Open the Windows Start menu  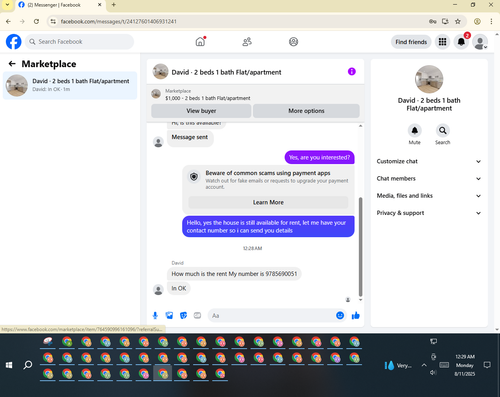(9, 365)
